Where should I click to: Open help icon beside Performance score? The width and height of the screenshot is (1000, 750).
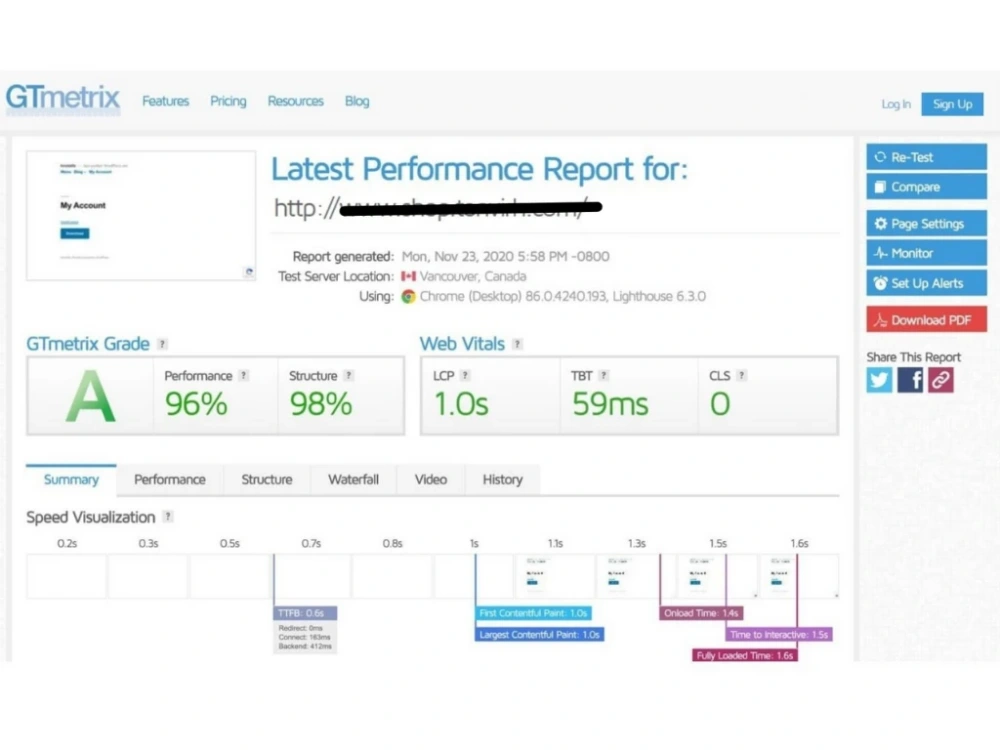pos(244,376)
